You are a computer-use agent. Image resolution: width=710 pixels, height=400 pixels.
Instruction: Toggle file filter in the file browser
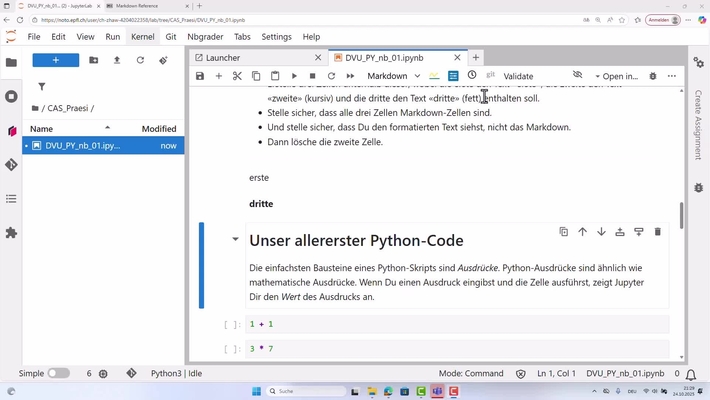click(x=42, y=87)
